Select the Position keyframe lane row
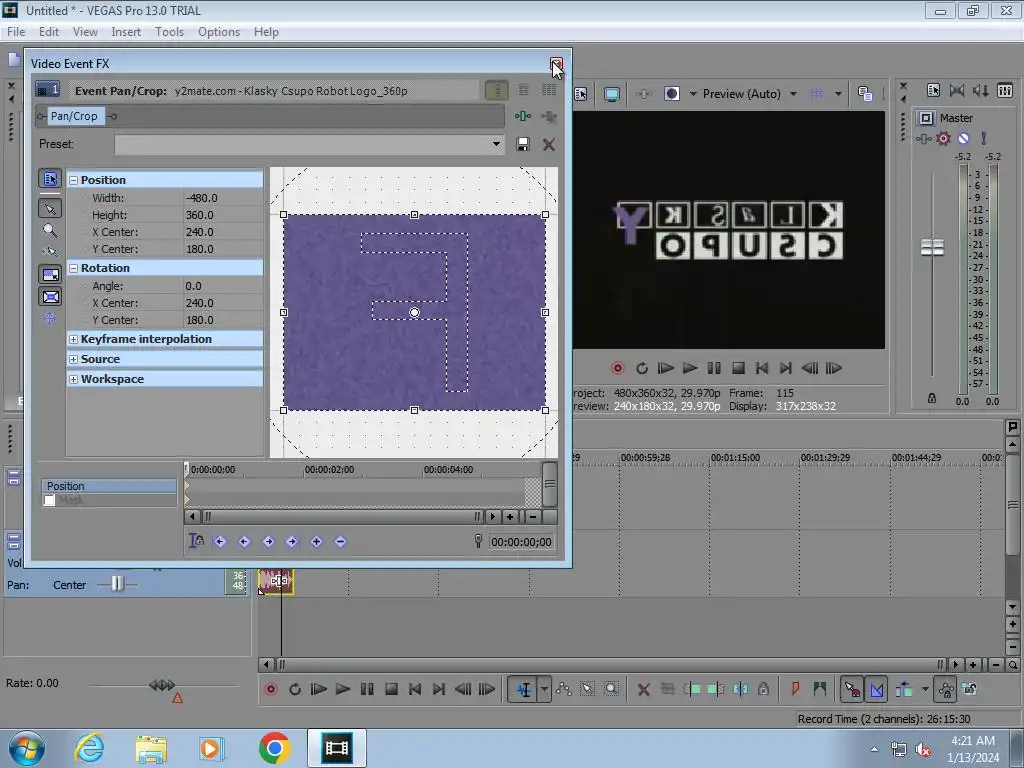This screenshot has height=768, width=1024. (109, 486)
